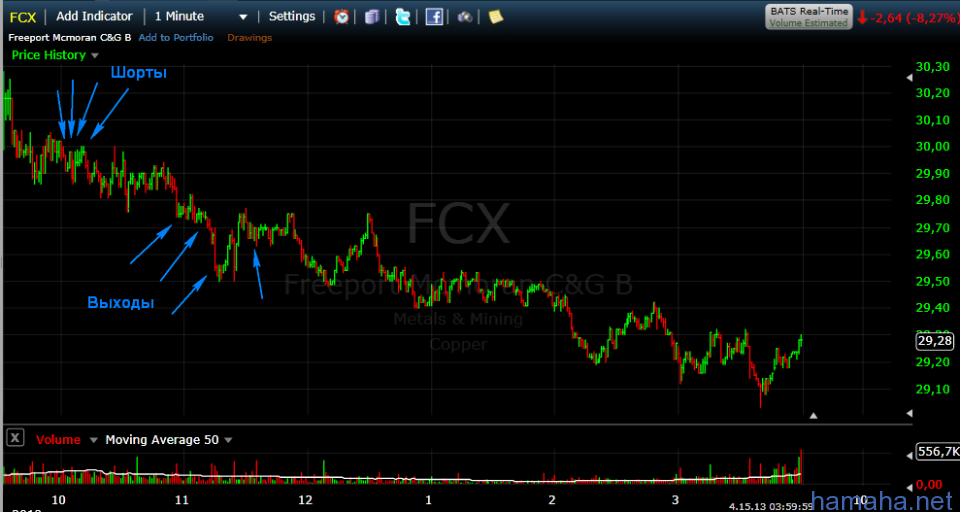960x512 pixels.
Task: Open the 1 Minute timeframe dropdown
Action: pos(201,17)
